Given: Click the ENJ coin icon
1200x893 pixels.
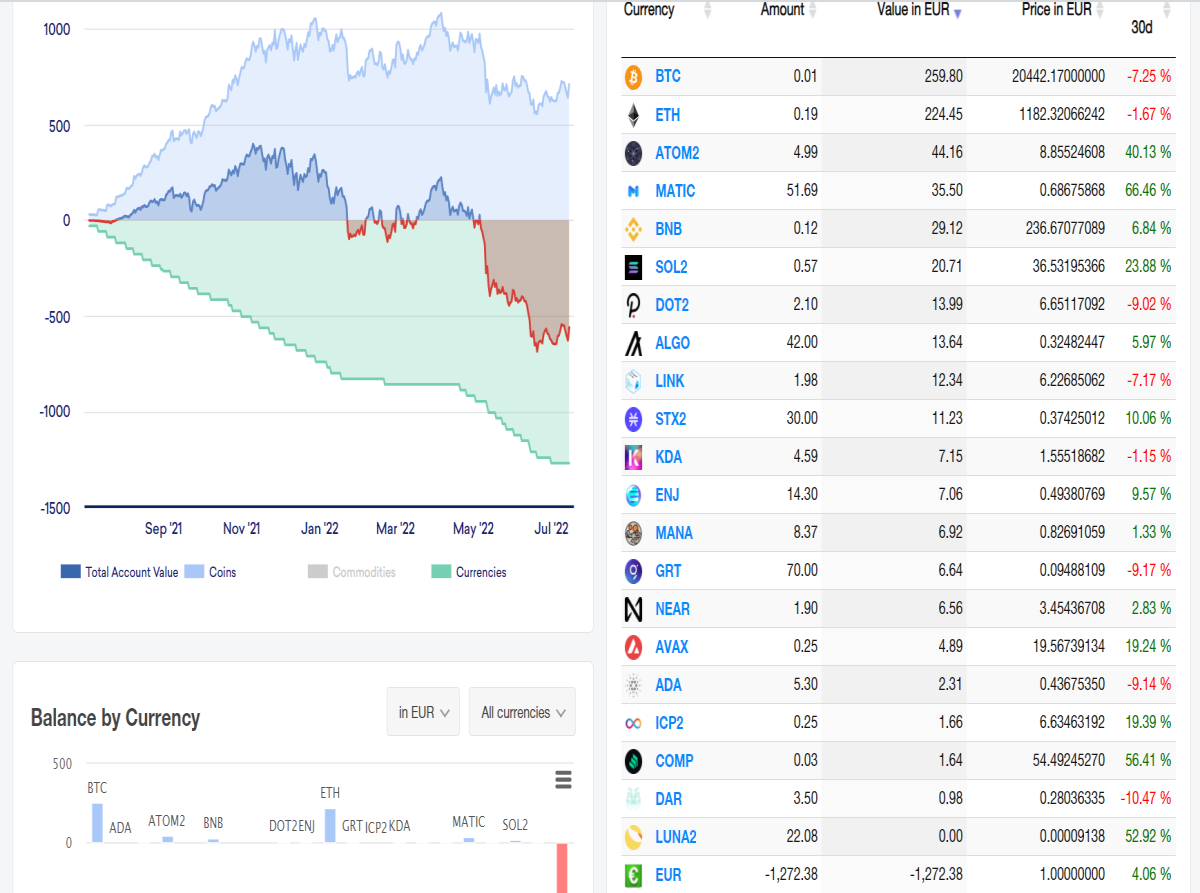Looking at the screenshot, I should [x=633, y=495].
